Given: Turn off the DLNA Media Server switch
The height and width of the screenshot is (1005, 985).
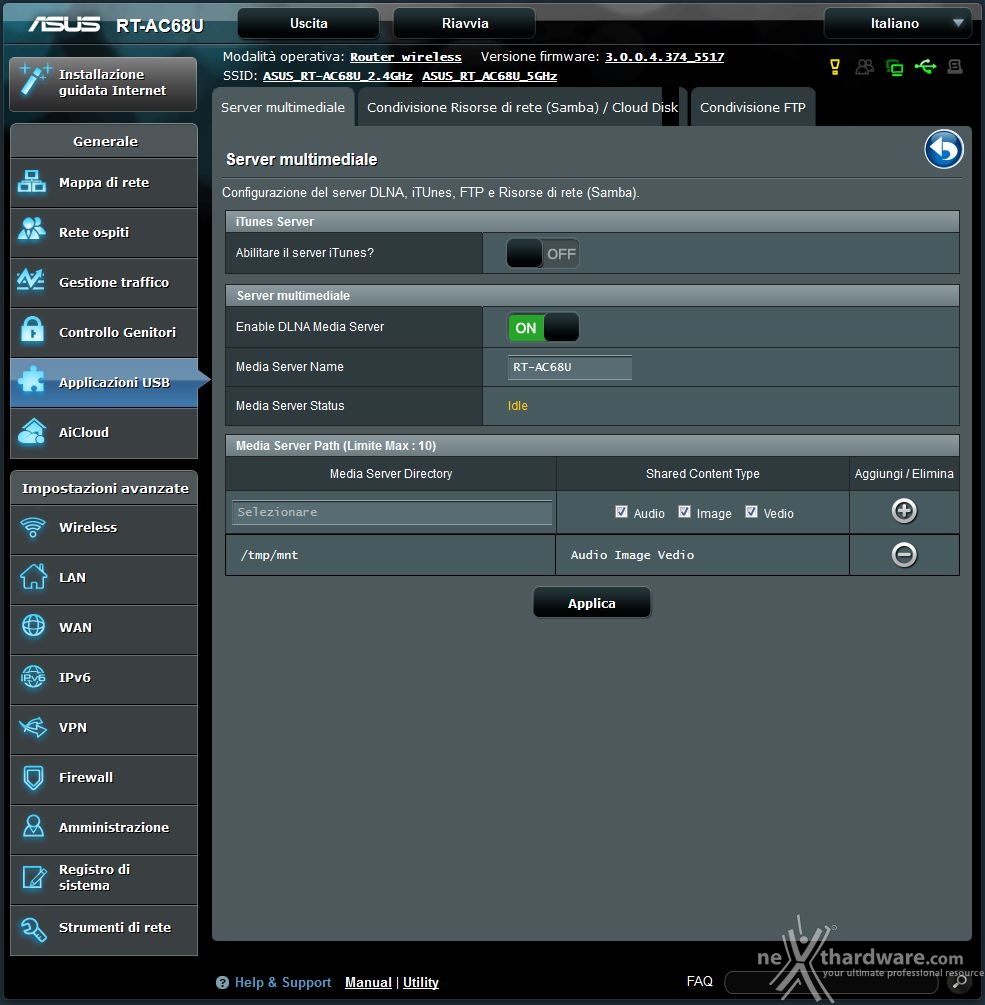Looking at the screenshot, I should coord(543,328).
